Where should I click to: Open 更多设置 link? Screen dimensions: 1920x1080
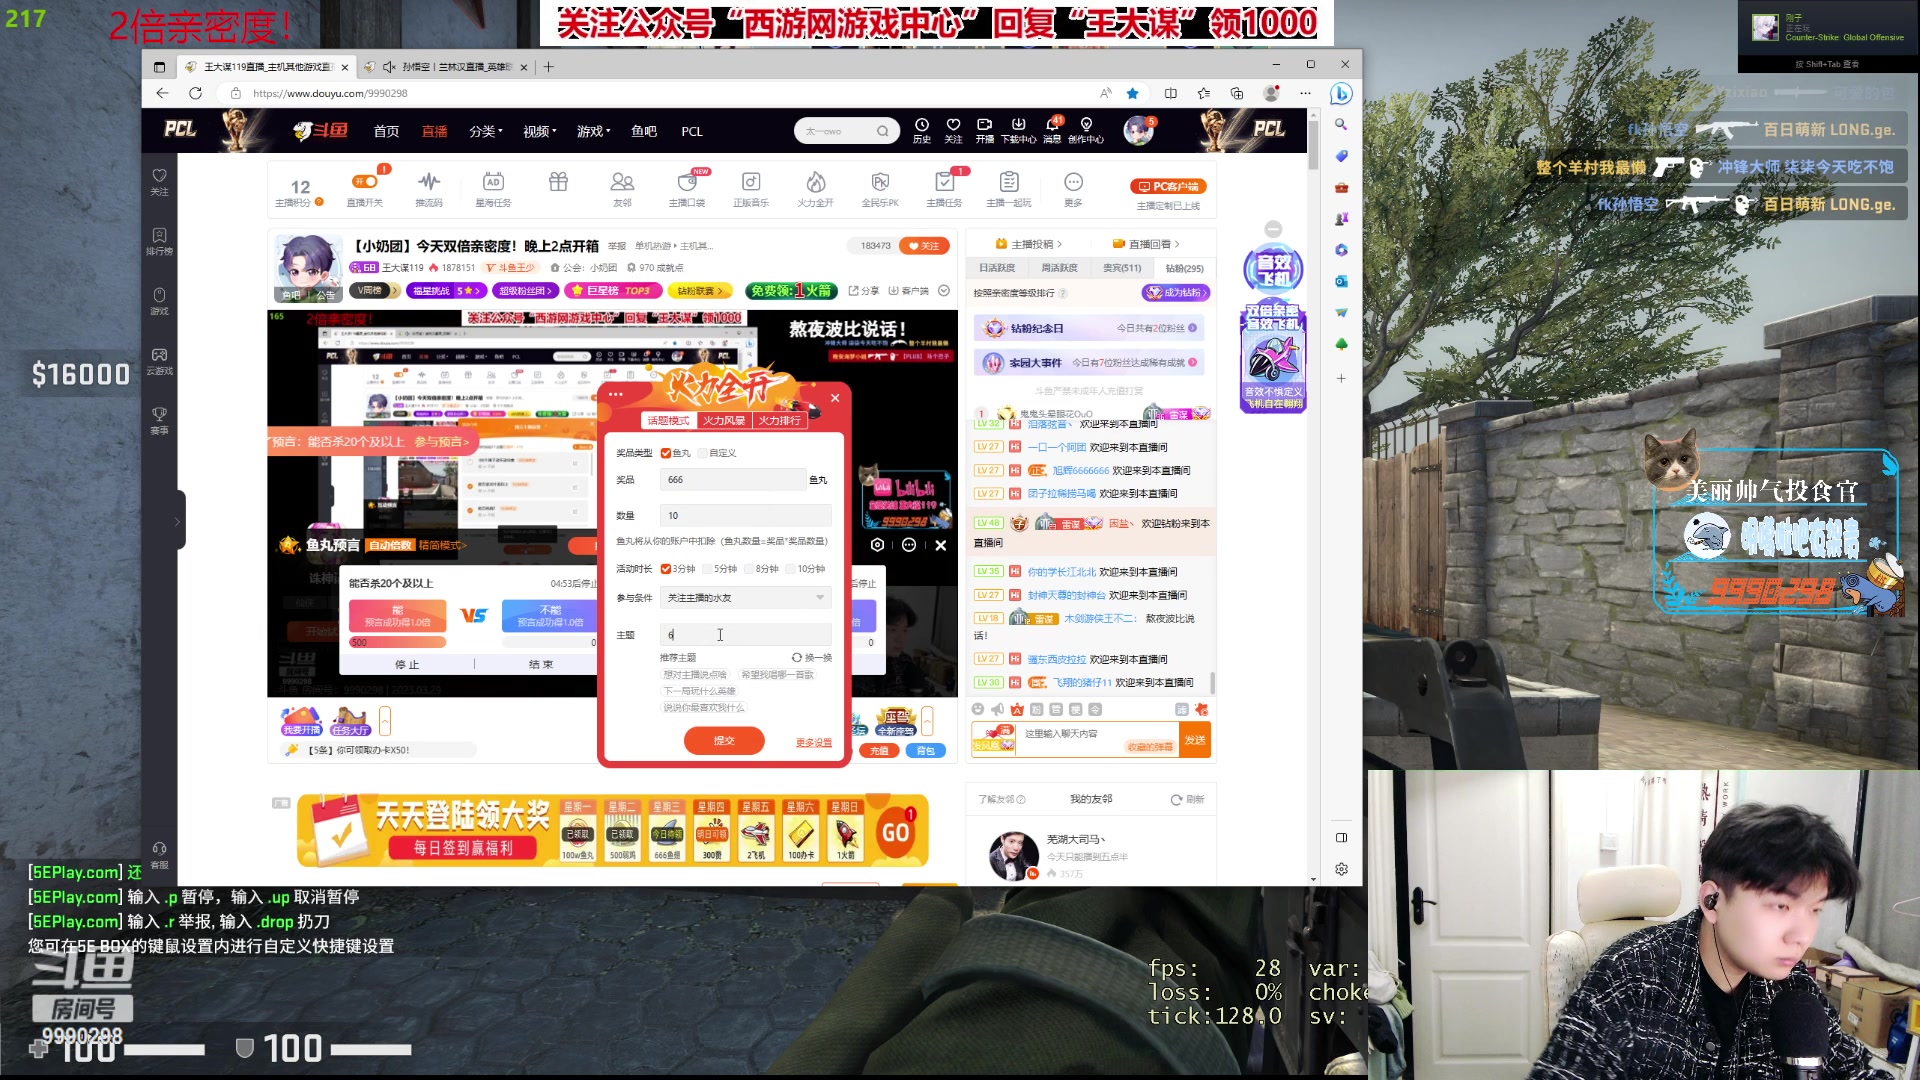click(814, 742)
